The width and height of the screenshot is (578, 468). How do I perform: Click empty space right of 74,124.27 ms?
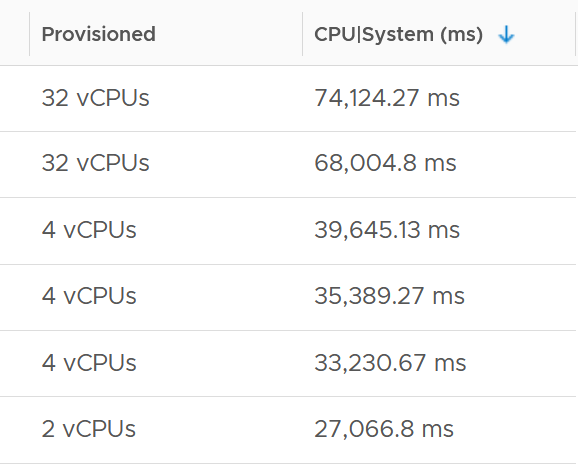point(518,98)
